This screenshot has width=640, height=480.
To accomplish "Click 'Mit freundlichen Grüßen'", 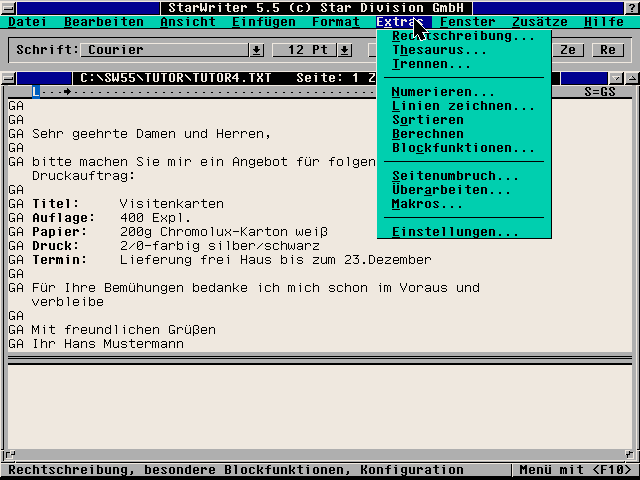I will (124, 330).
